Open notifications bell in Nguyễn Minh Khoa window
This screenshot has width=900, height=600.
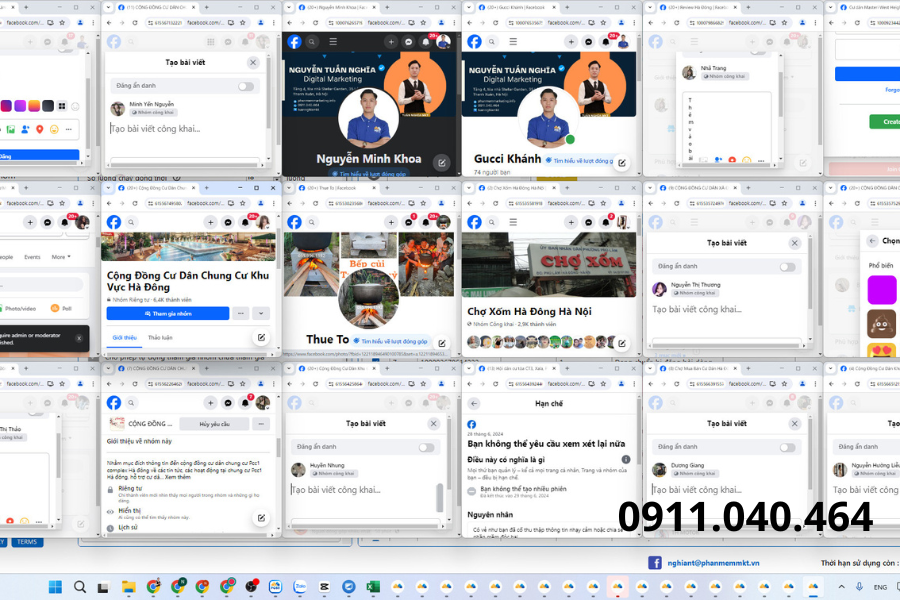(x=425, y=42)
